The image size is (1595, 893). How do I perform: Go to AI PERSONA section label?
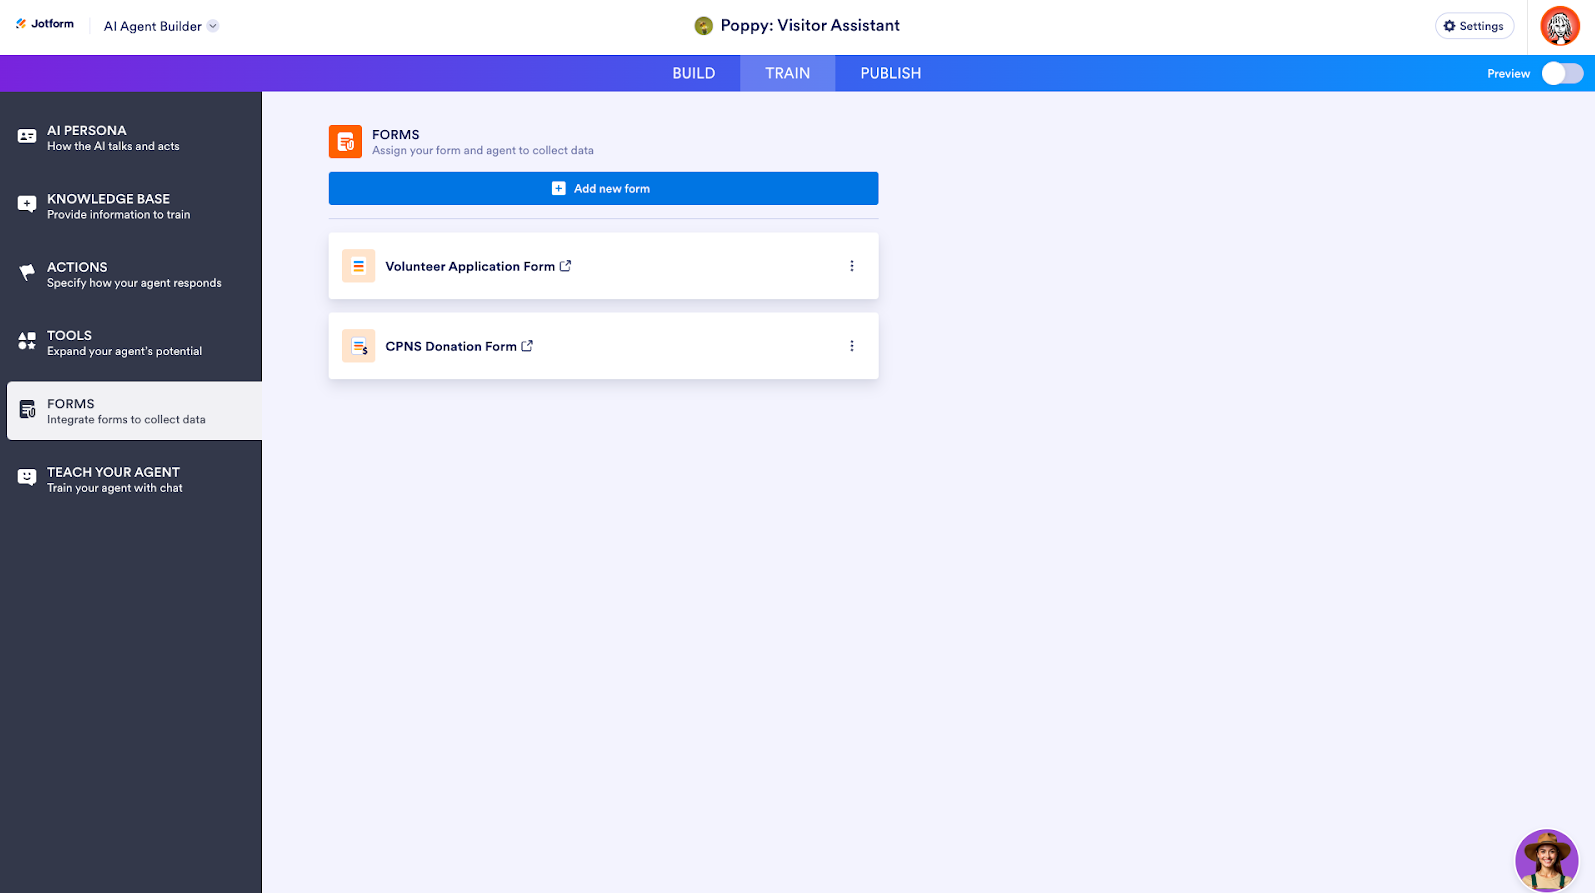tap(87, 131)
